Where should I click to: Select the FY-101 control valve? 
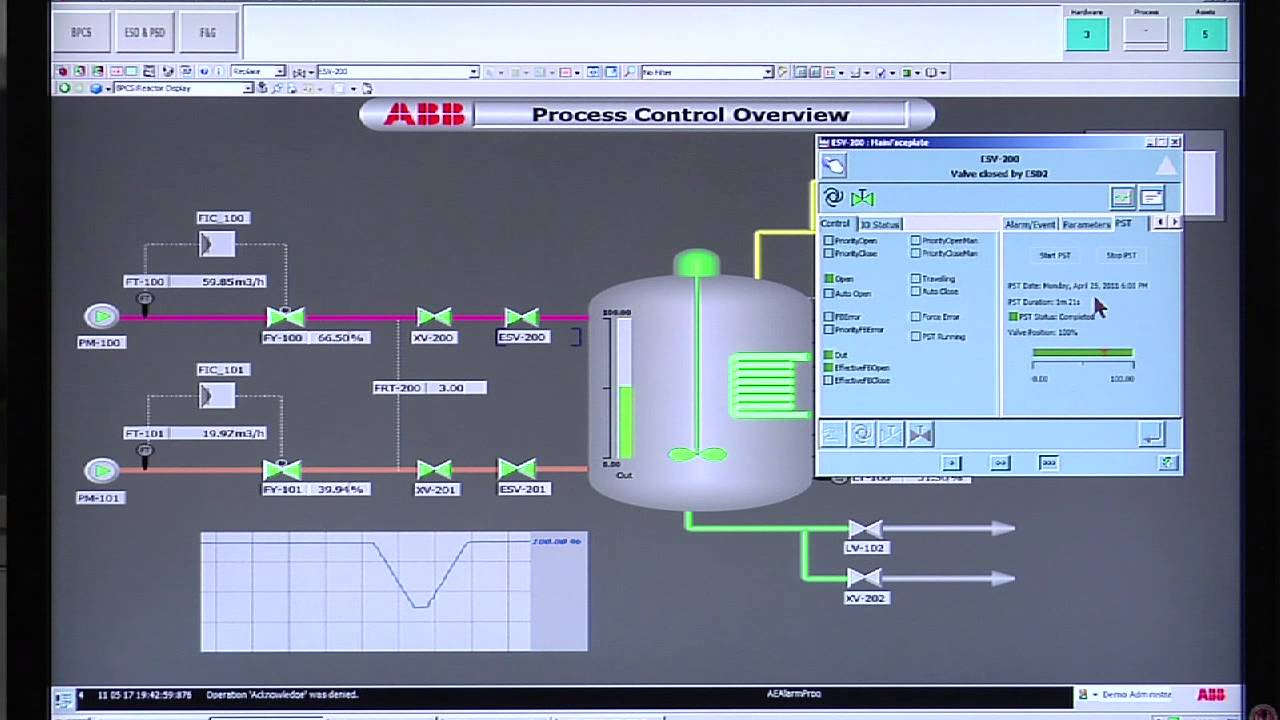click(282, 469)
